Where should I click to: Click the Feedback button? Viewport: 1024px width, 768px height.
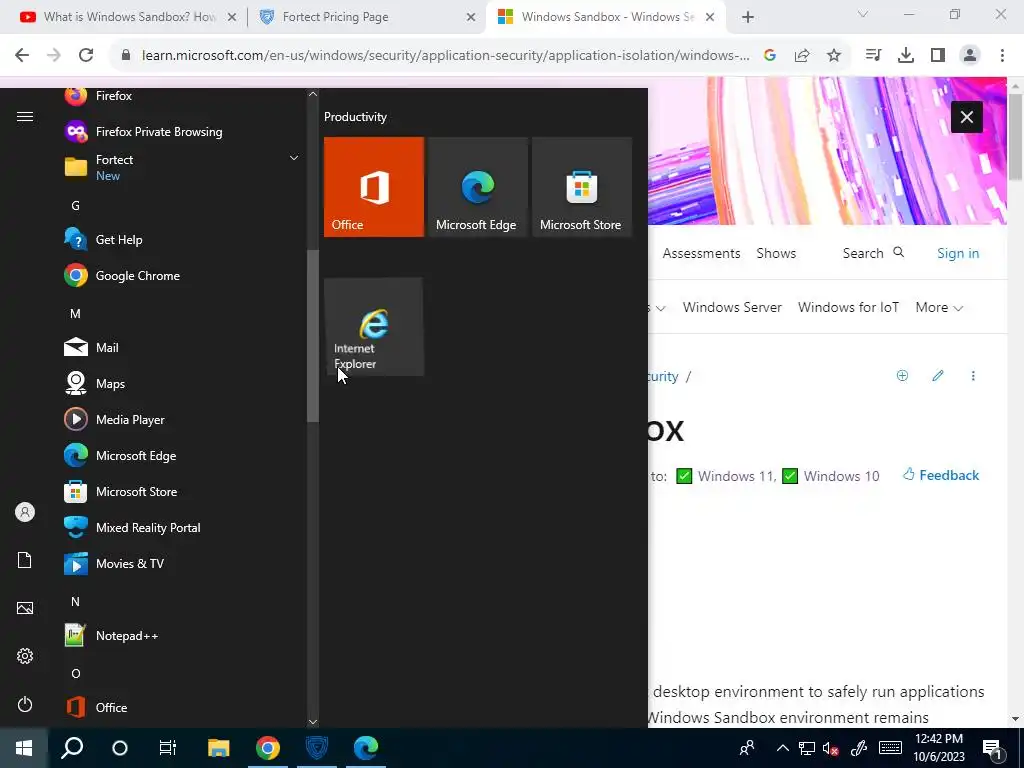pyautogui.click(x=941, y=475)
